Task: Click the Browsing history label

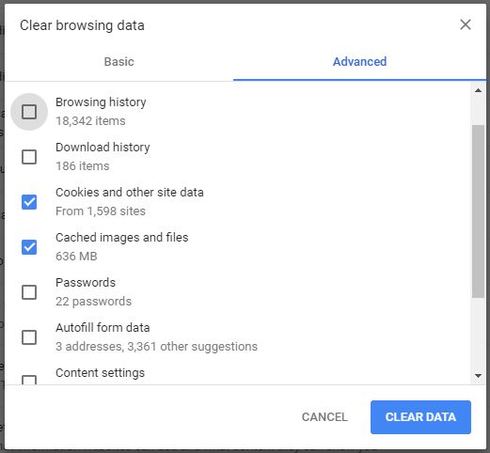Action: [101, 102]
